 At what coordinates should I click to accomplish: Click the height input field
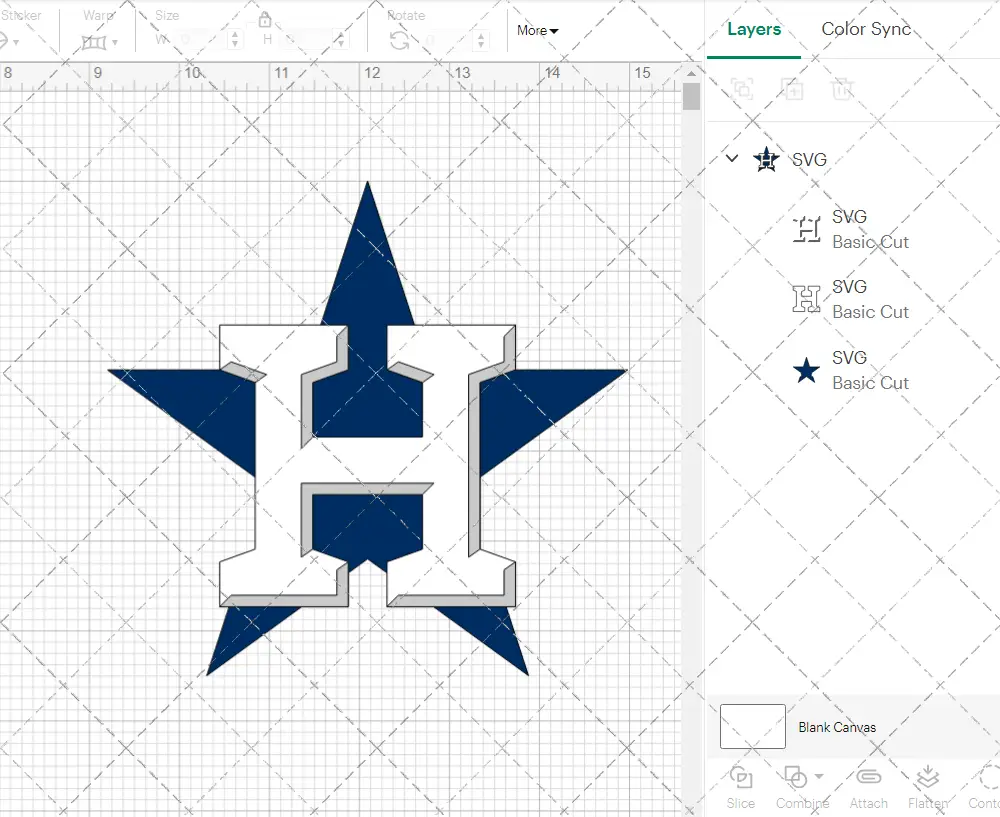pos(307,40)
